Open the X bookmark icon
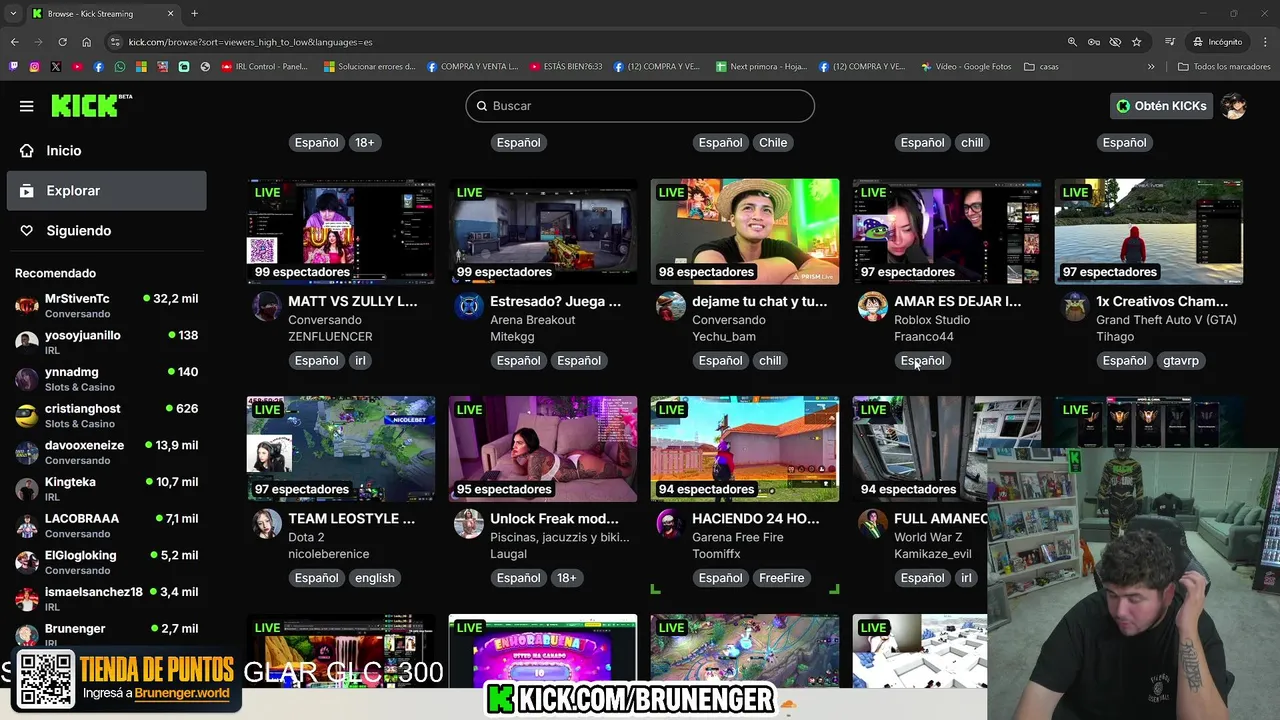 [x=56, y=67]
